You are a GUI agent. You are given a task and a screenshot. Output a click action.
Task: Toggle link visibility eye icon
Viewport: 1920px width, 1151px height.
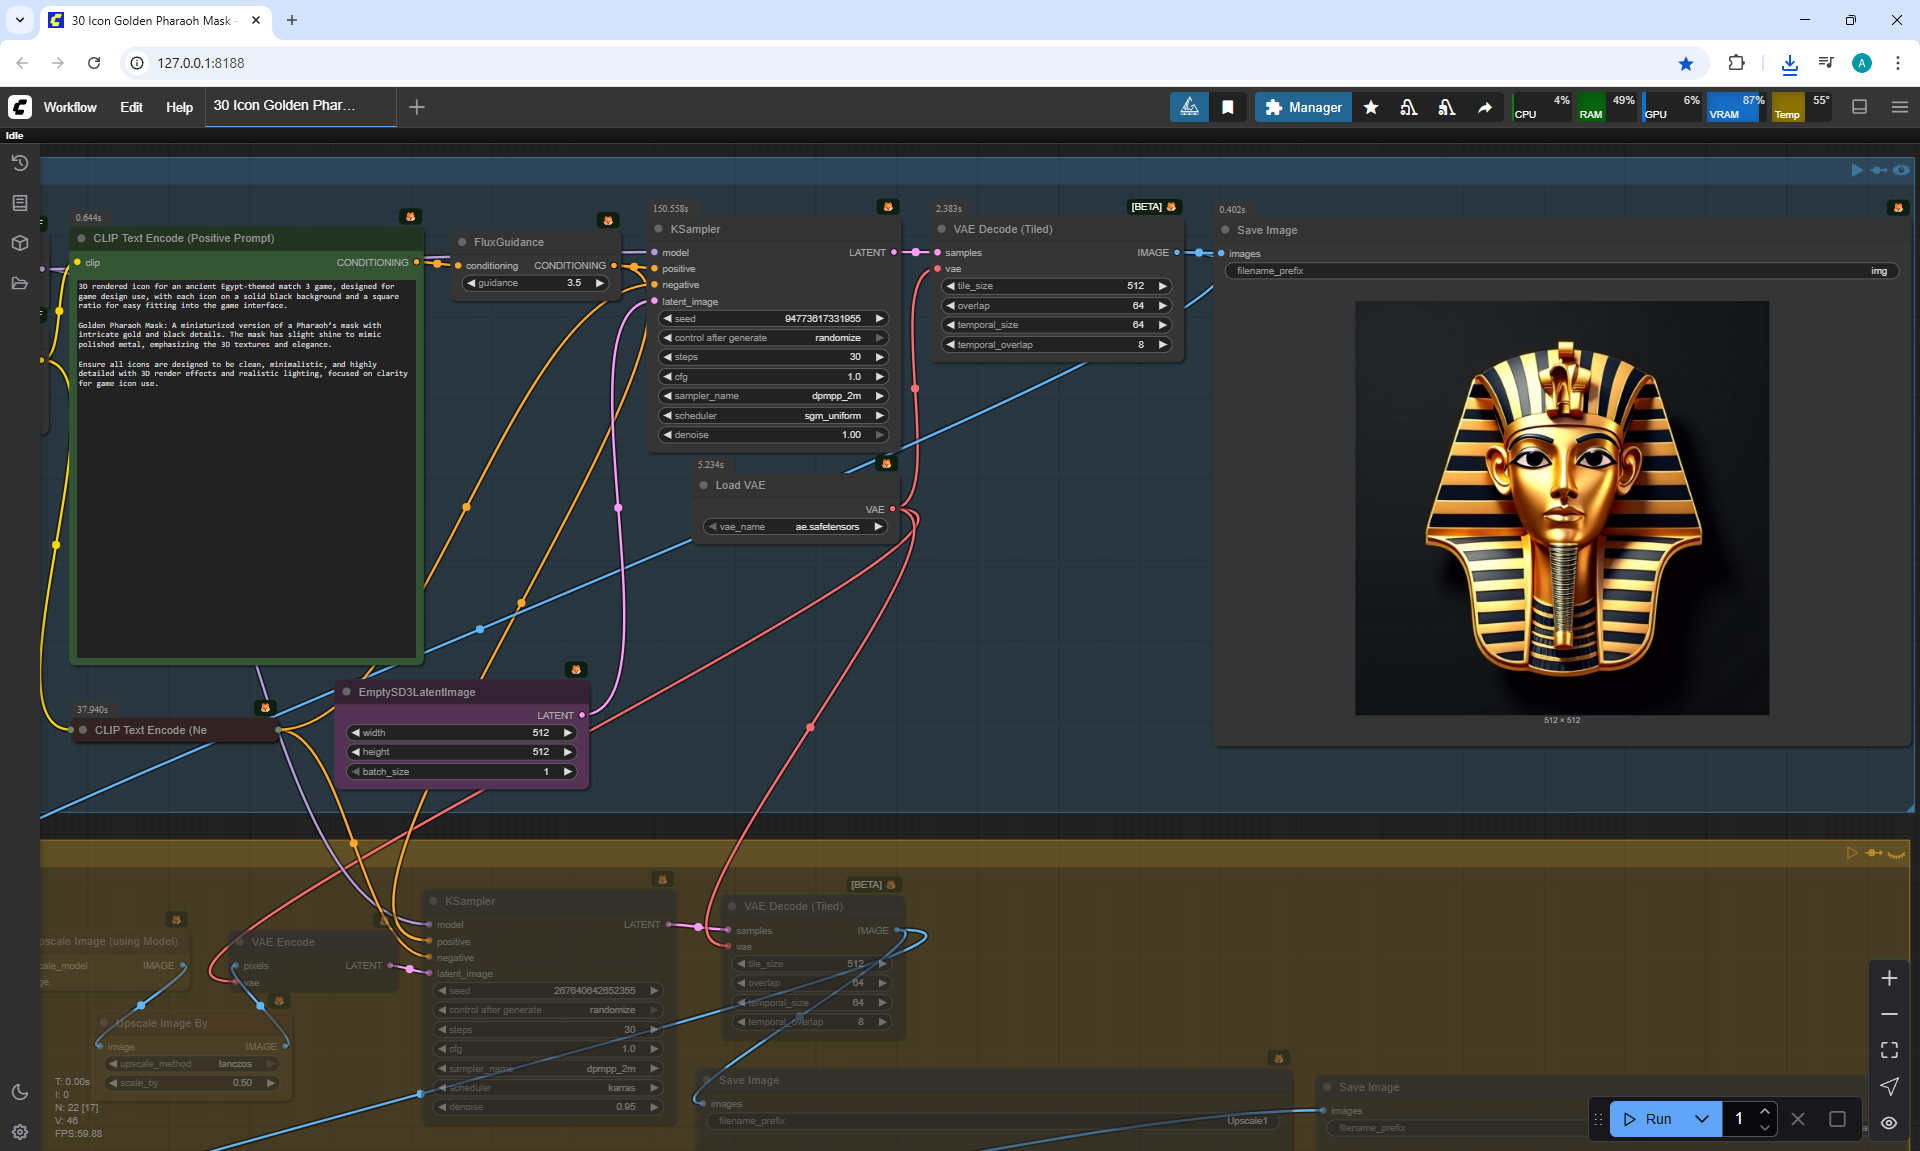click(x=1889, y=1123)
